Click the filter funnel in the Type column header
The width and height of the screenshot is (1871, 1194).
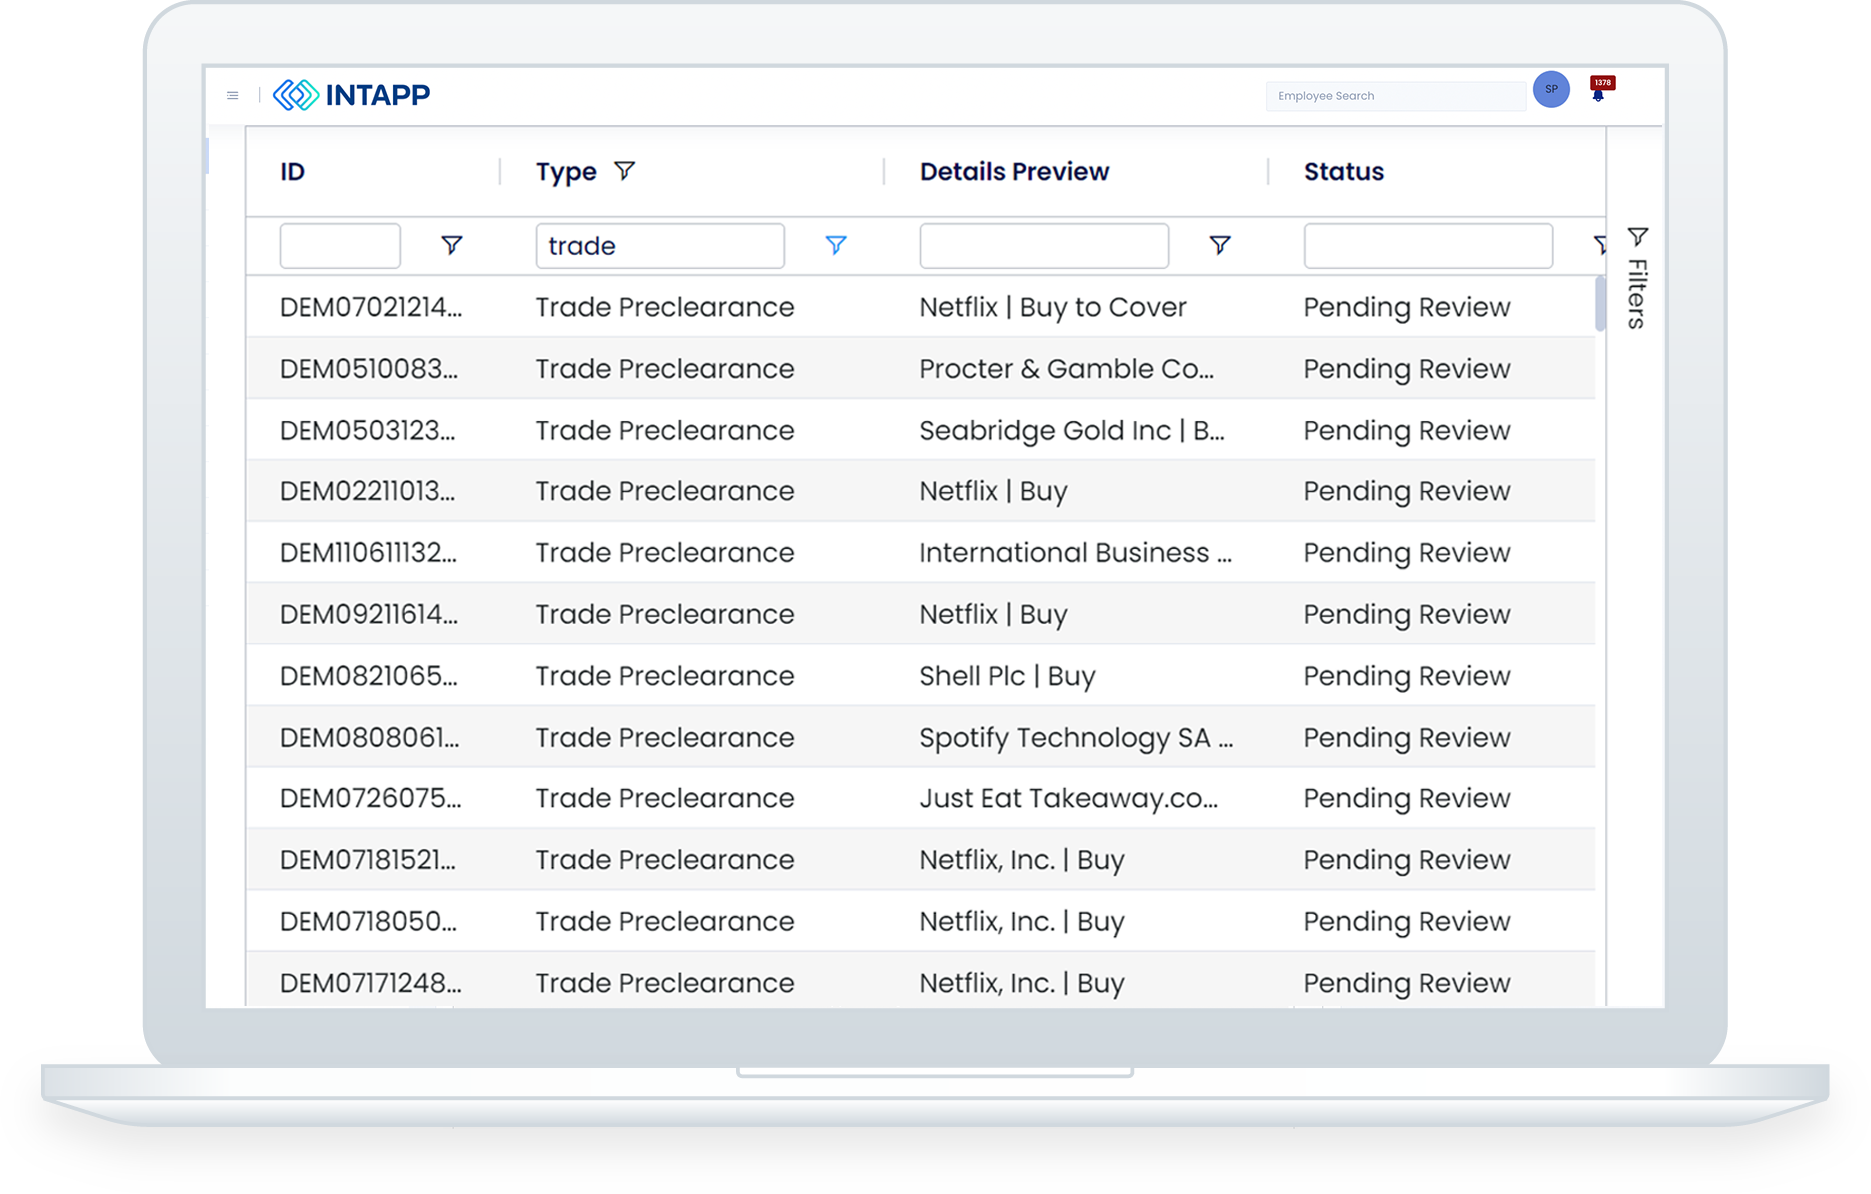point(625,171)
